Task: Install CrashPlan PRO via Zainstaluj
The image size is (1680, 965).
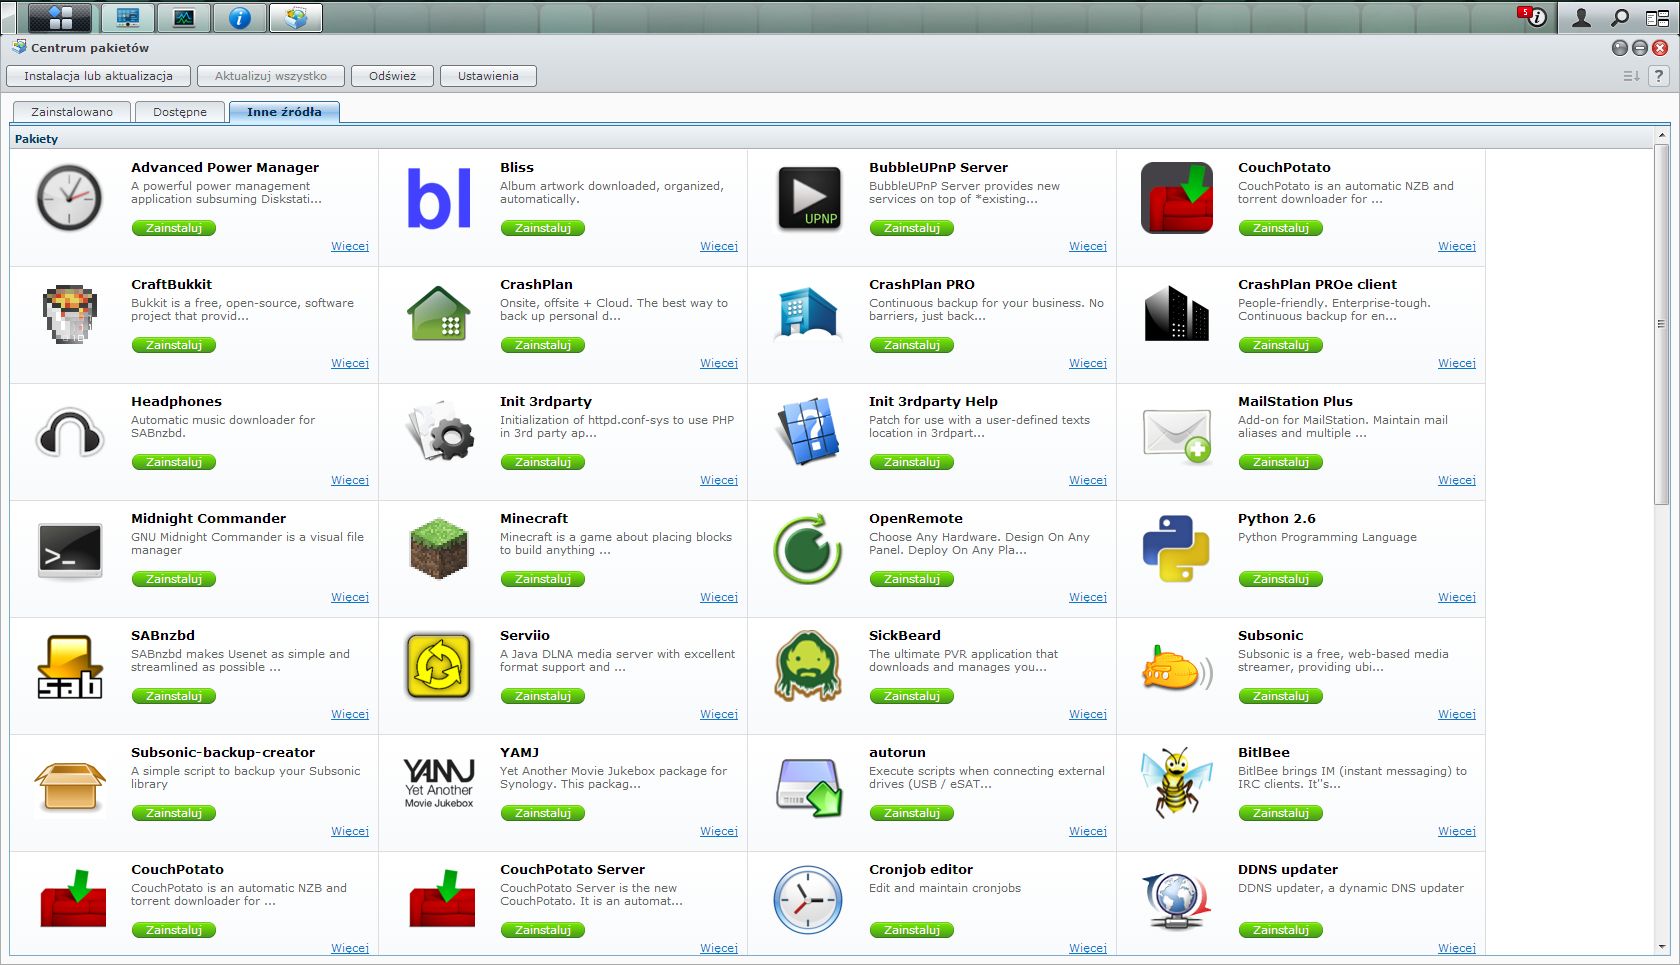Action: pos(912,345)
